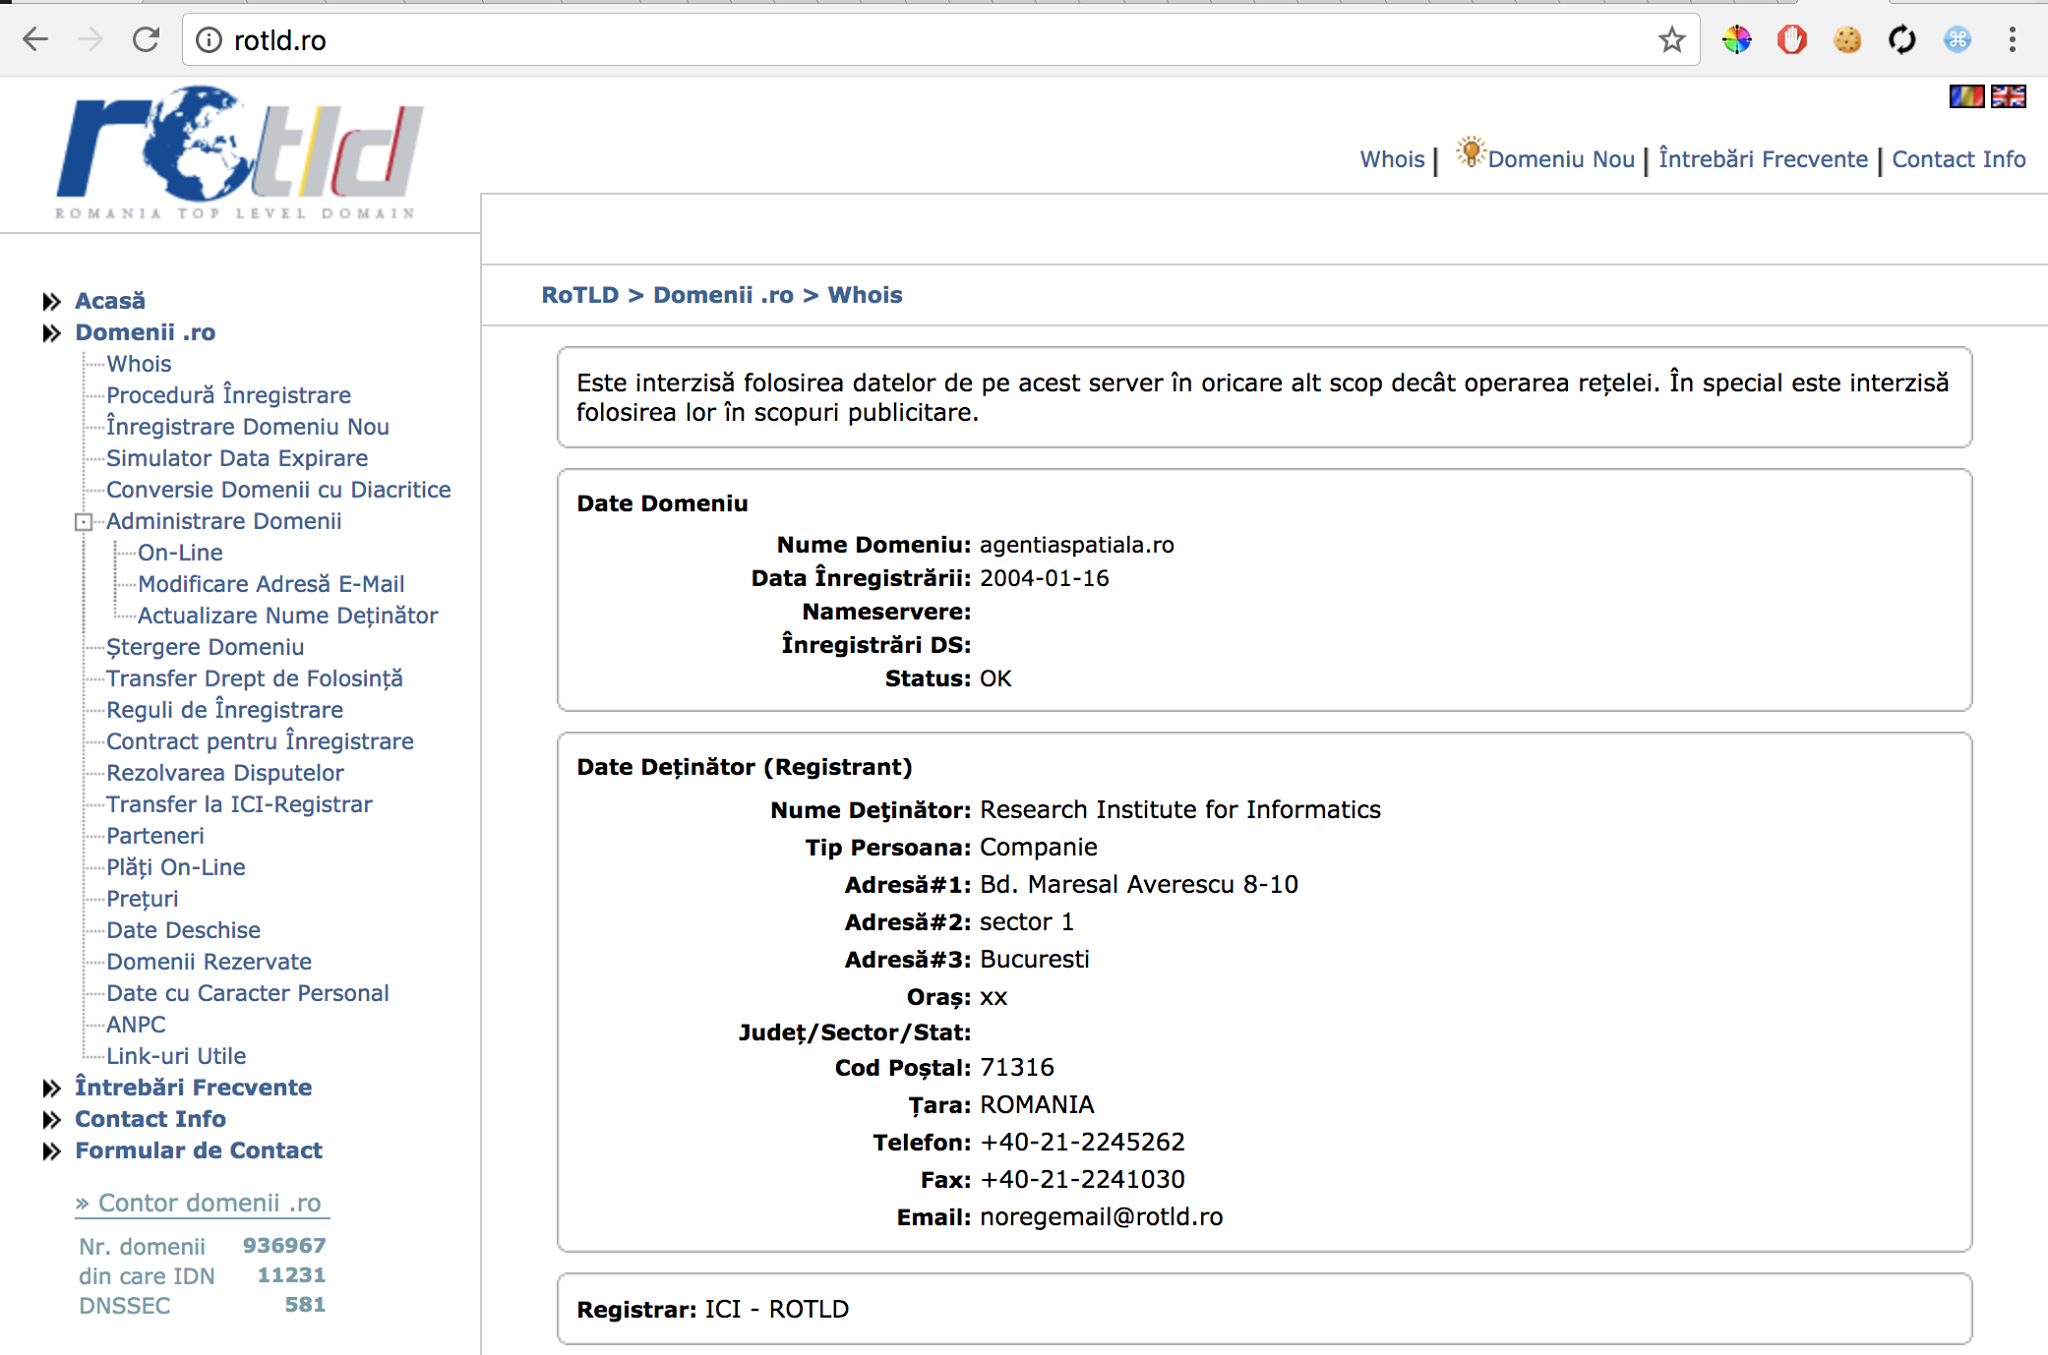Screen dimensions: 2048x1355
Task: Collapse the Administrare Domenii tree node
Action: click(x=84, y=522)
